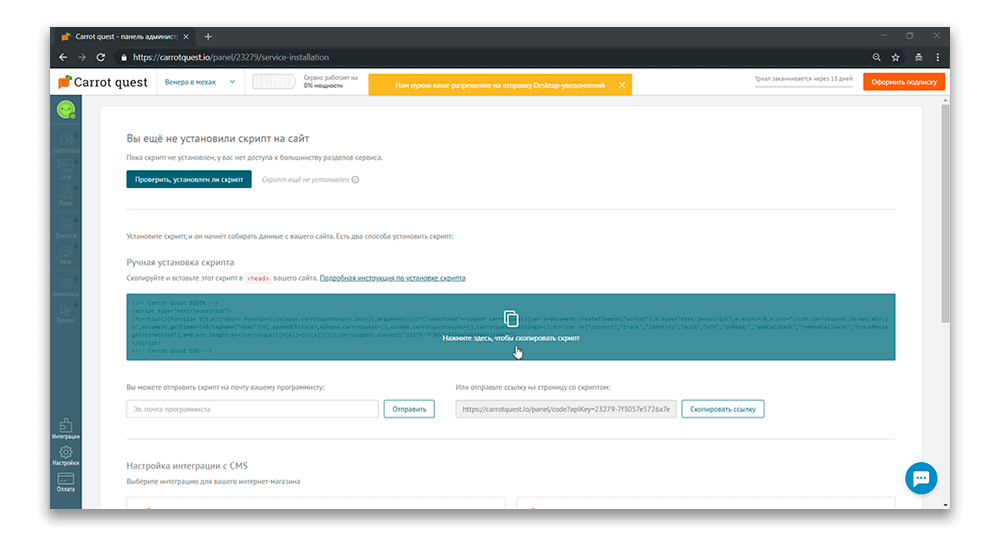Click Проверить, установлен ли скрипт button
This screenshot has height=536, width=1000.
click(x=189, y=179)
